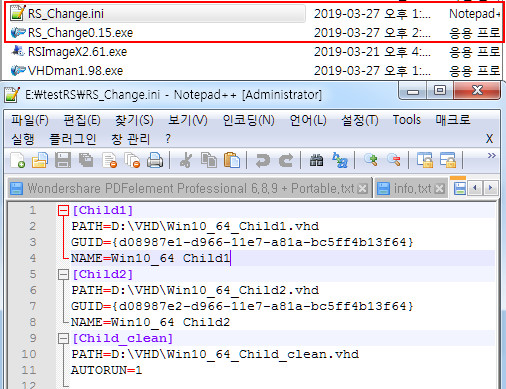Viewport: 506px width, 389px height.
Task: Click the RS_Change.ini Notepad++ file icon
Action: 17,13
